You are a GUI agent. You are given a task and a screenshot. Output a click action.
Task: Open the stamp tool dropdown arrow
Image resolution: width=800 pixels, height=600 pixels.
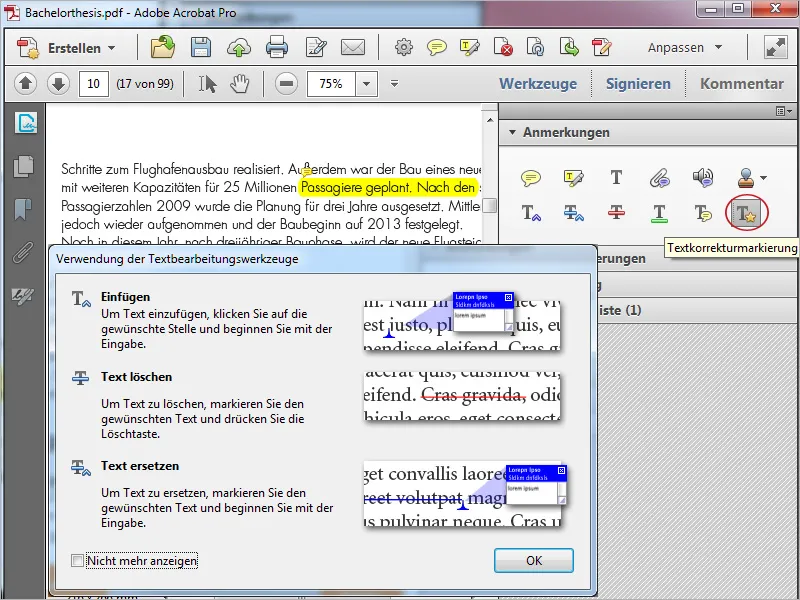coord(763,178)
